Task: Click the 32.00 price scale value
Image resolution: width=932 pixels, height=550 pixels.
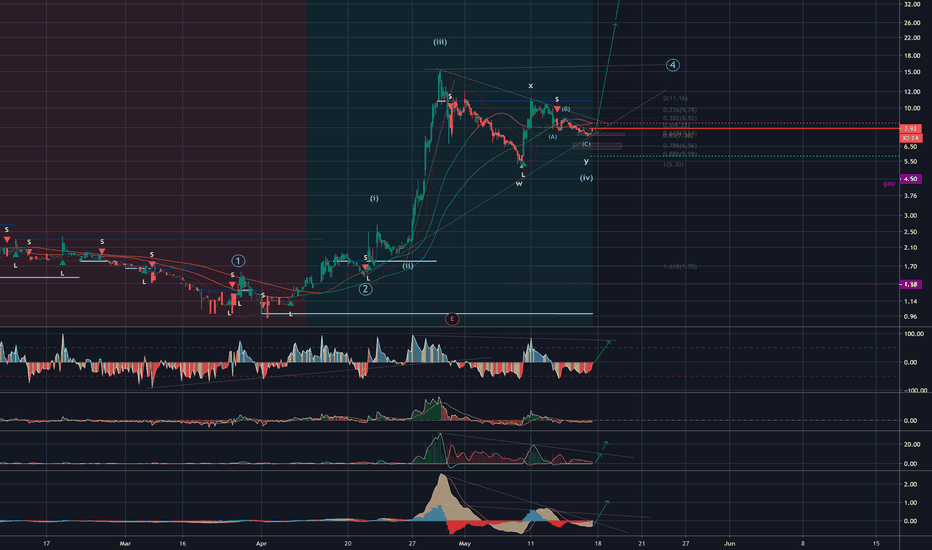Action: pyautogui.click(x=912, y=5)
